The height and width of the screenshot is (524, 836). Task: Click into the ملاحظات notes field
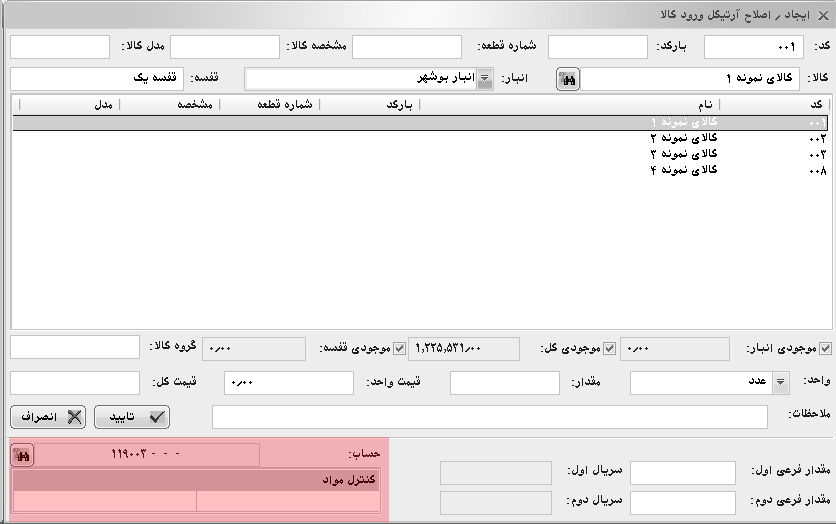tap(490, 416)
